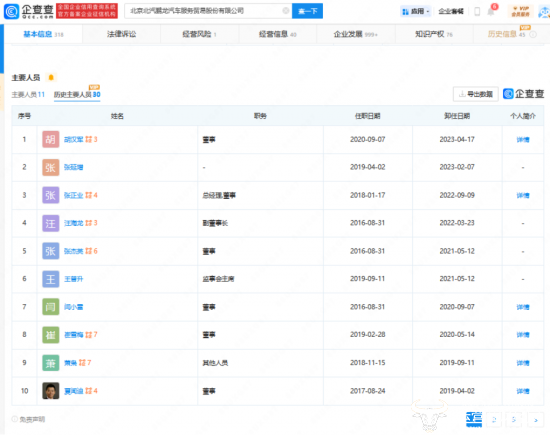
Task: Click the info icon beside 历史信息
Action: [x=533, y=34]
